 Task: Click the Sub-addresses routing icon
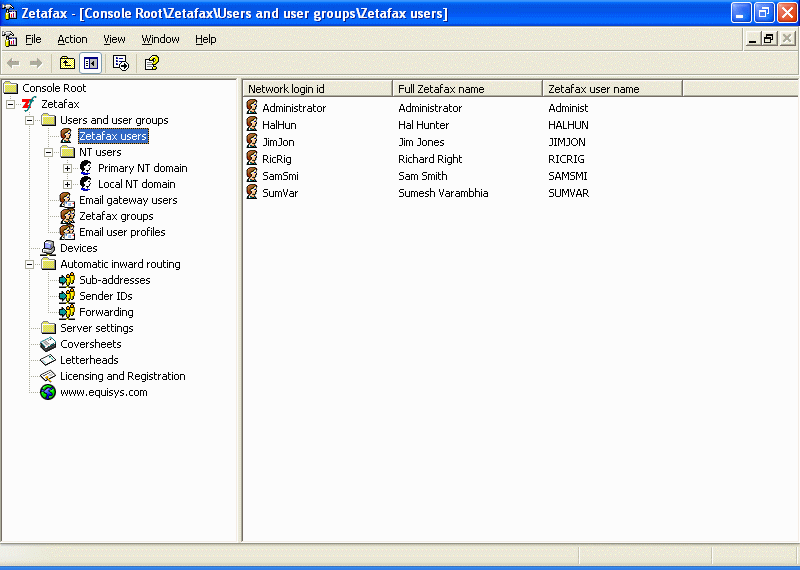pos(67,280)
